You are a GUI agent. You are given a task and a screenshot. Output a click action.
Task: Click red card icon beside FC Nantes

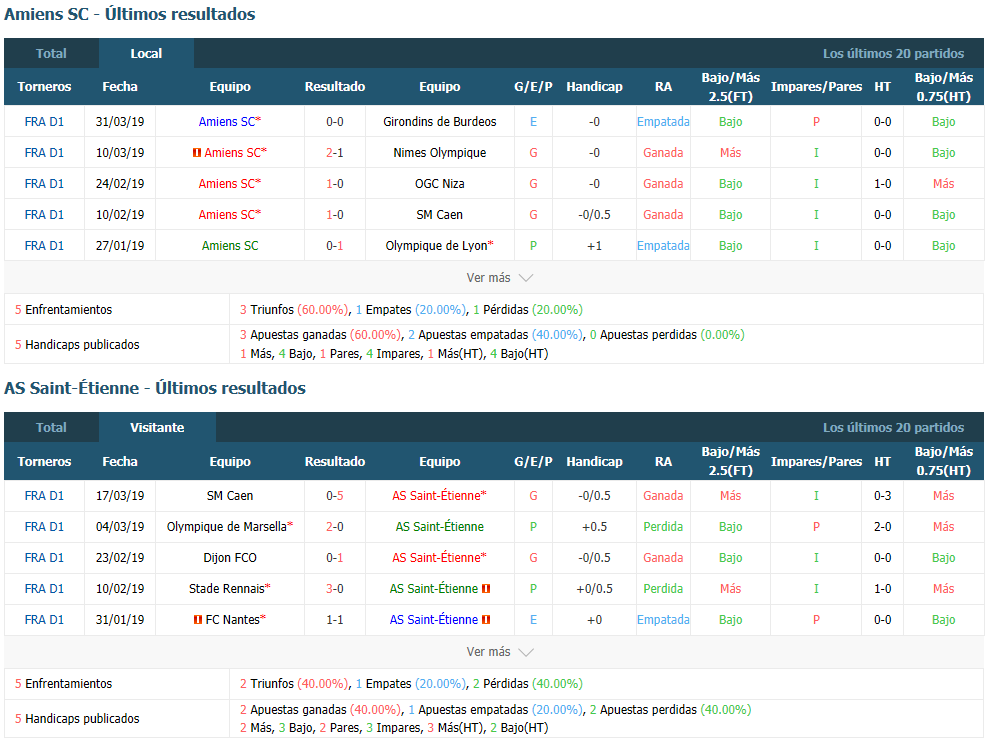[198, 620]
